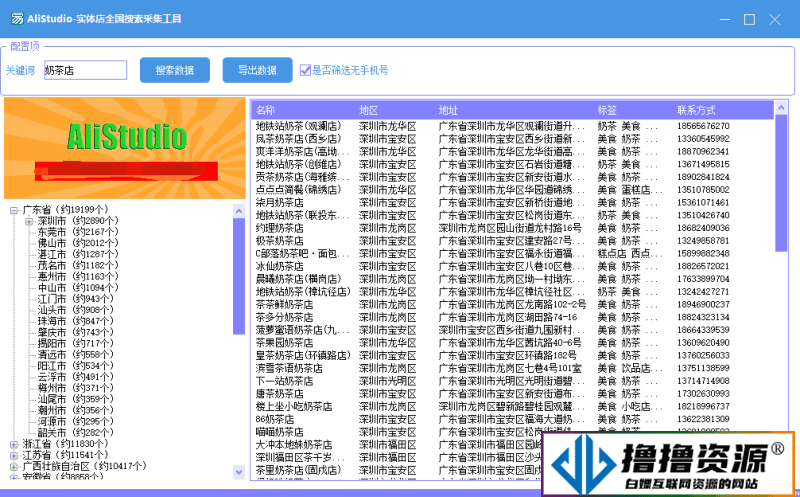Select the 皇茶奶茶店(环镇路店) row name

304,356
